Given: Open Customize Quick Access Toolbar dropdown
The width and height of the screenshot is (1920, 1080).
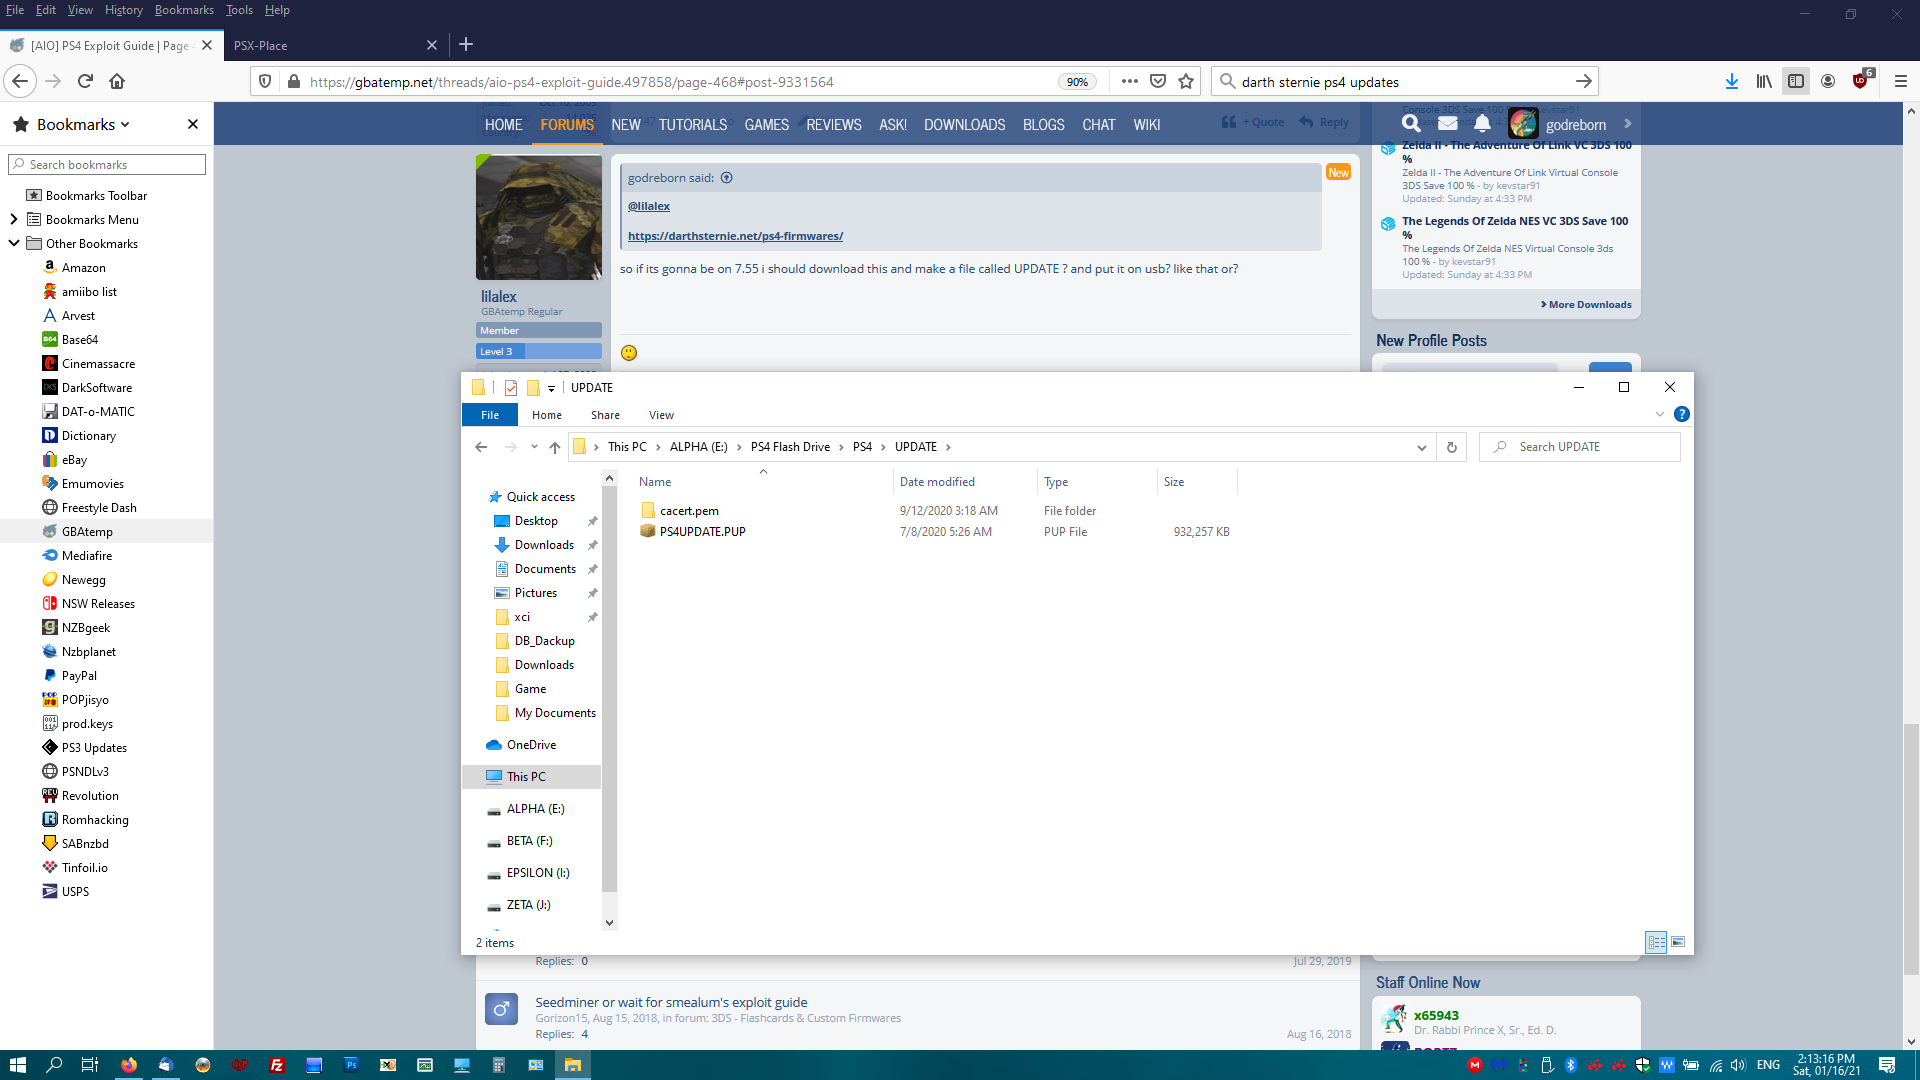Looking at the screenshot, I should (x=551, y=388).
